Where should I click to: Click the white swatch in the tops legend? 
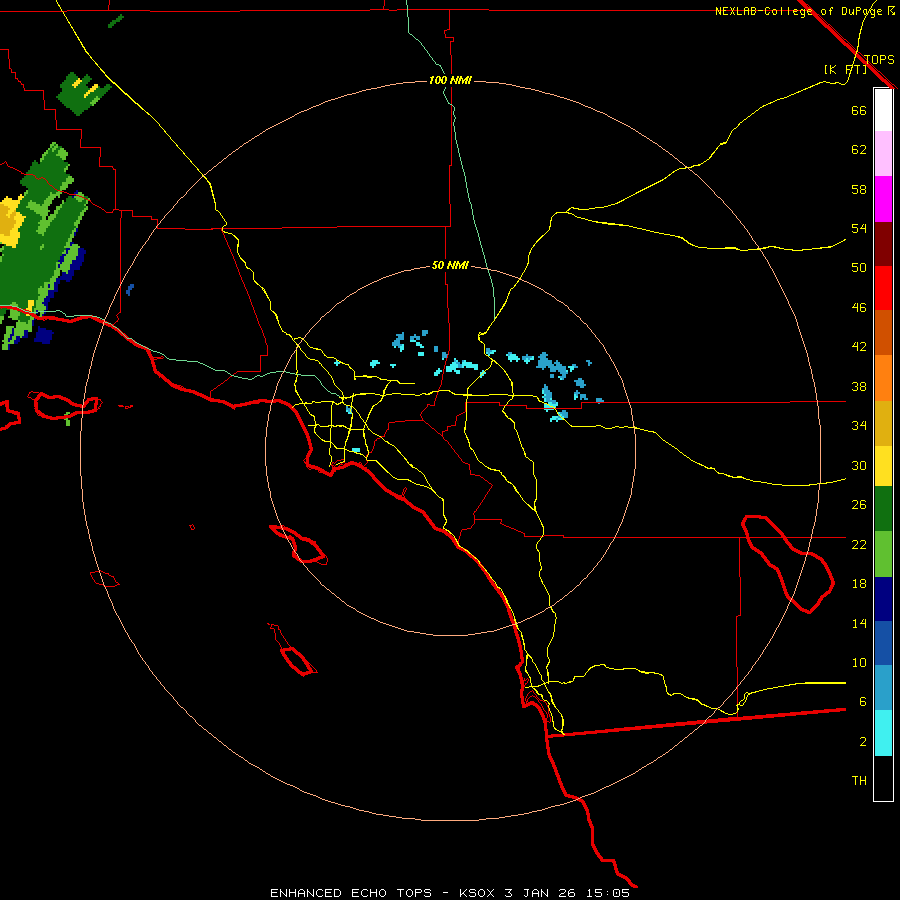(x=883, y=110)
